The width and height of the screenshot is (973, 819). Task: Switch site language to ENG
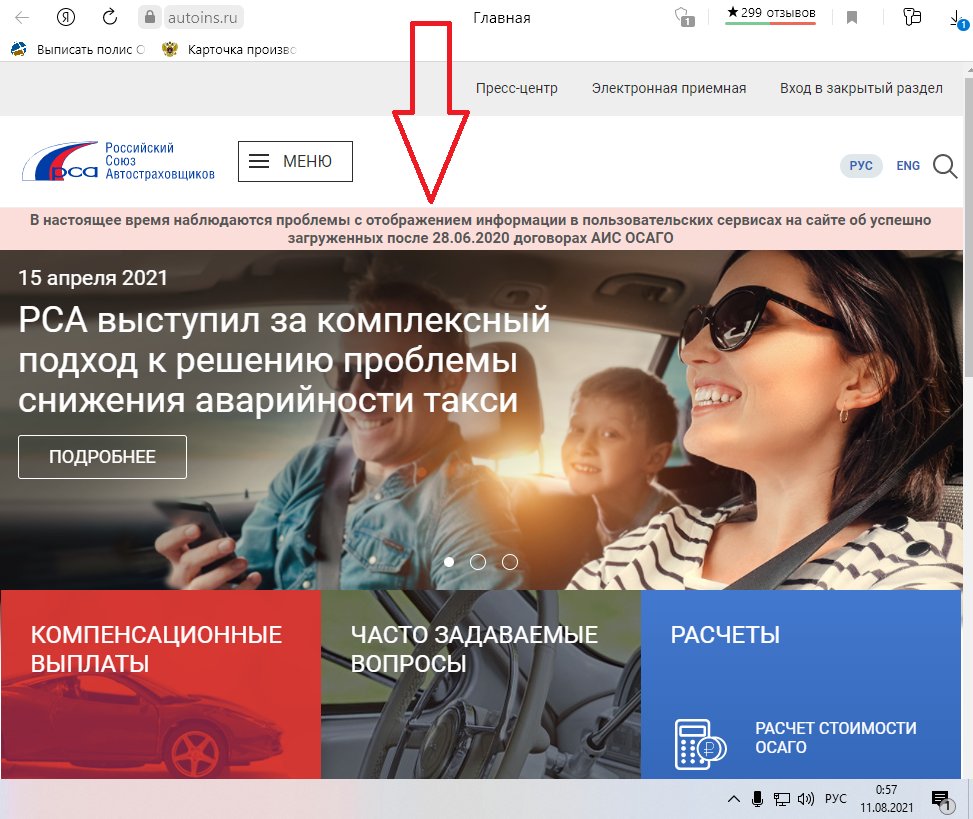908,166
